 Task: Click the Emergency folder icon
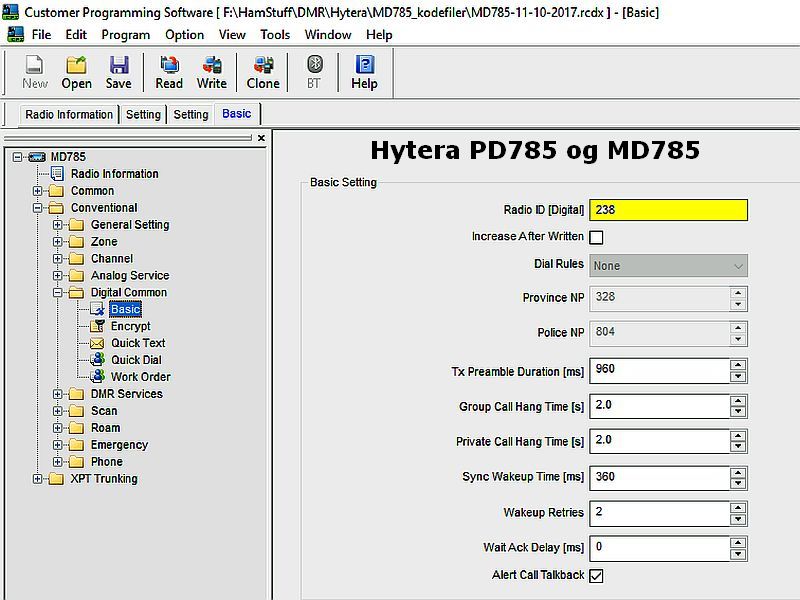[x=77, y=445]
